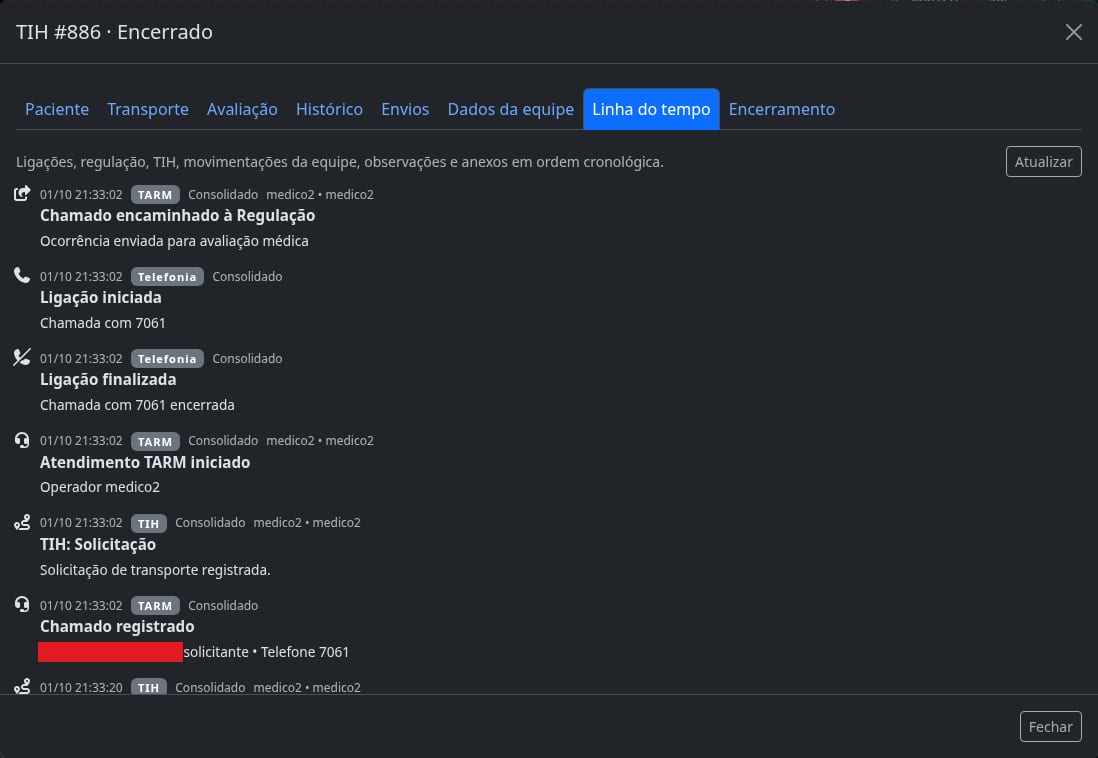Go to the Histórico tab

pos(329,109)
